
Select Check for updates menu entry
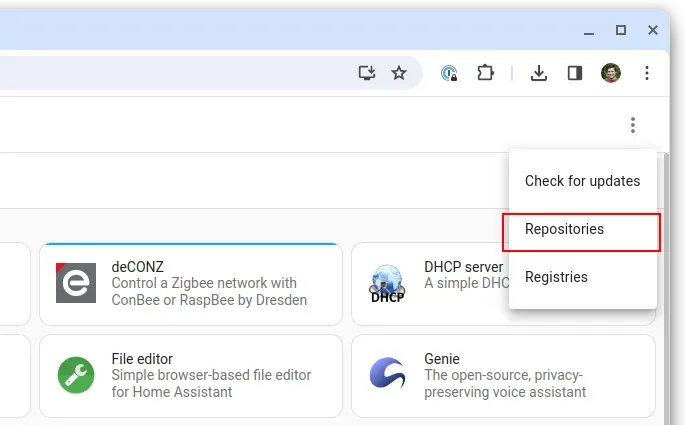[582, 181]
